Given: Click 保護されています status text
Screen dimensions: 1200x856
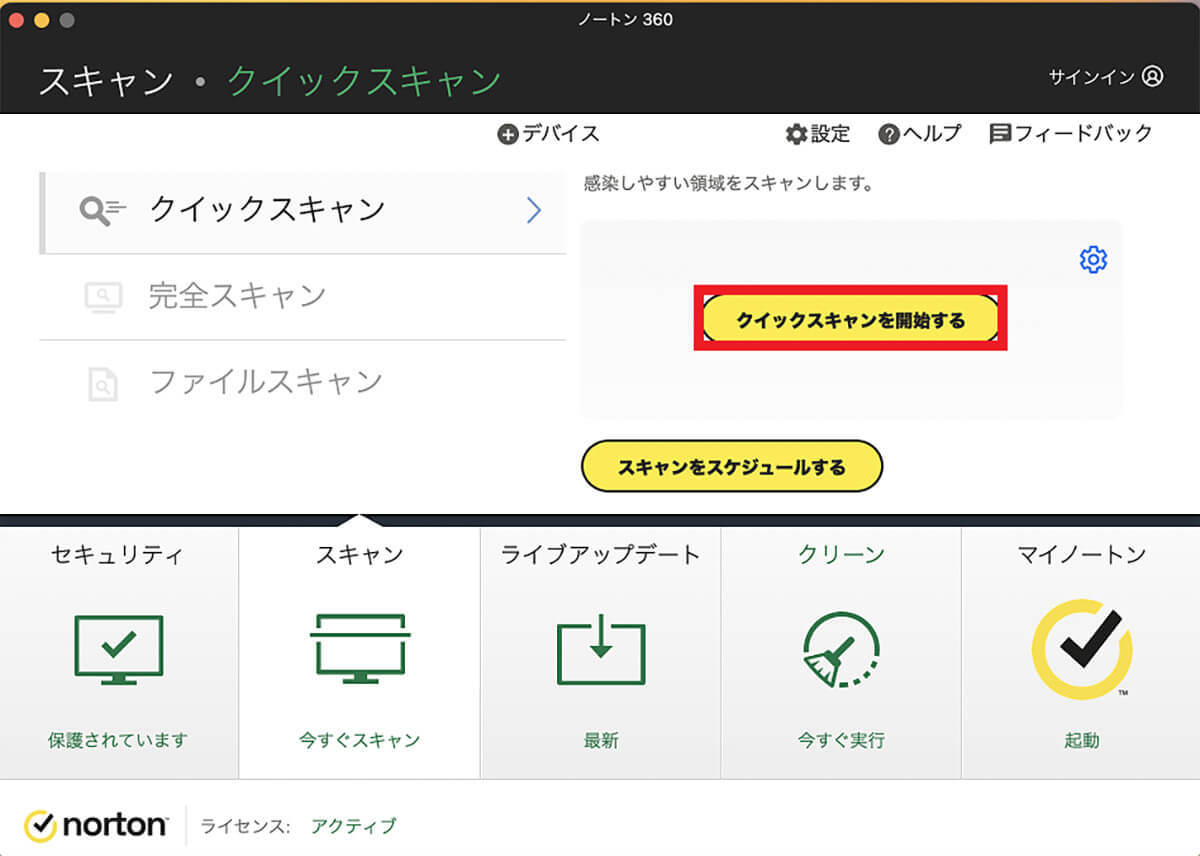Looking at the screenshot, I should click(x=118, y=741).
